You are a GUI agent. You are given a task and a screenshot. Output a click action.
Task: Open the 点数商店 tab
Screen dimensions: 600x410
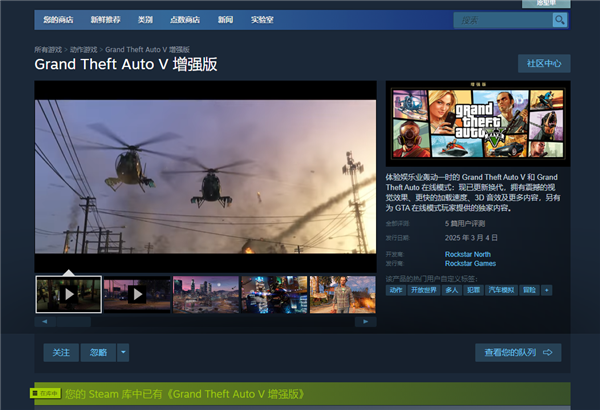[x=185, y=20]
